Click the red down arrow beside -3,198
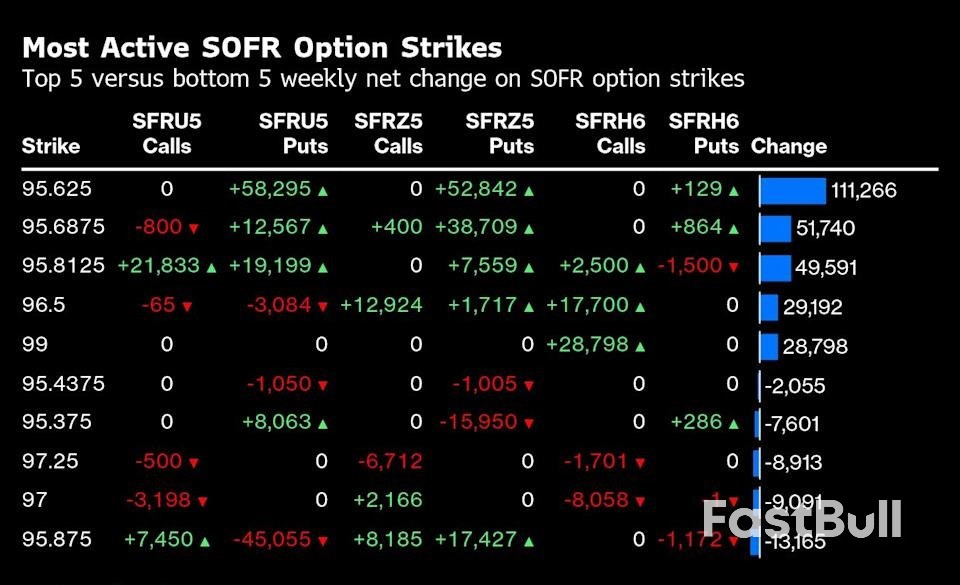Screen dimensions: 960x585 [201, 501]
